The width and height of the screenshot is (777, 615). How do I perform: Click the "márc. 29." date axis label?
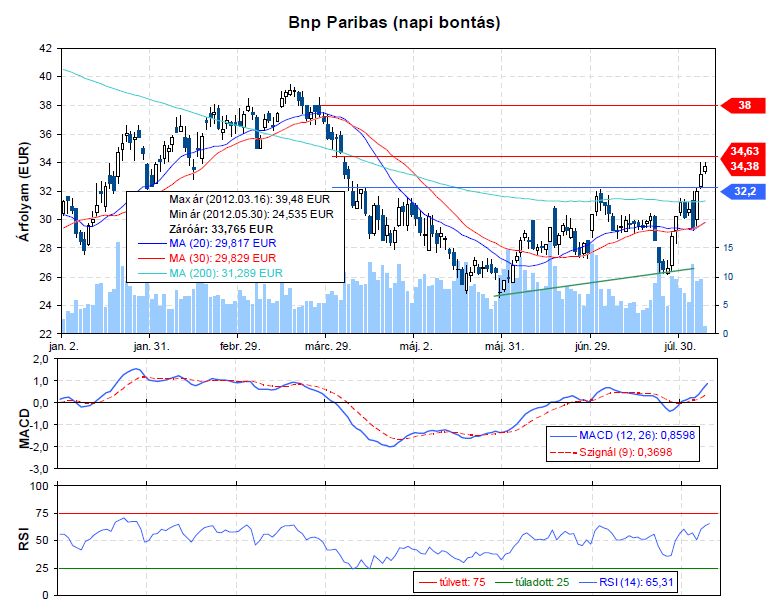[328, 346]
